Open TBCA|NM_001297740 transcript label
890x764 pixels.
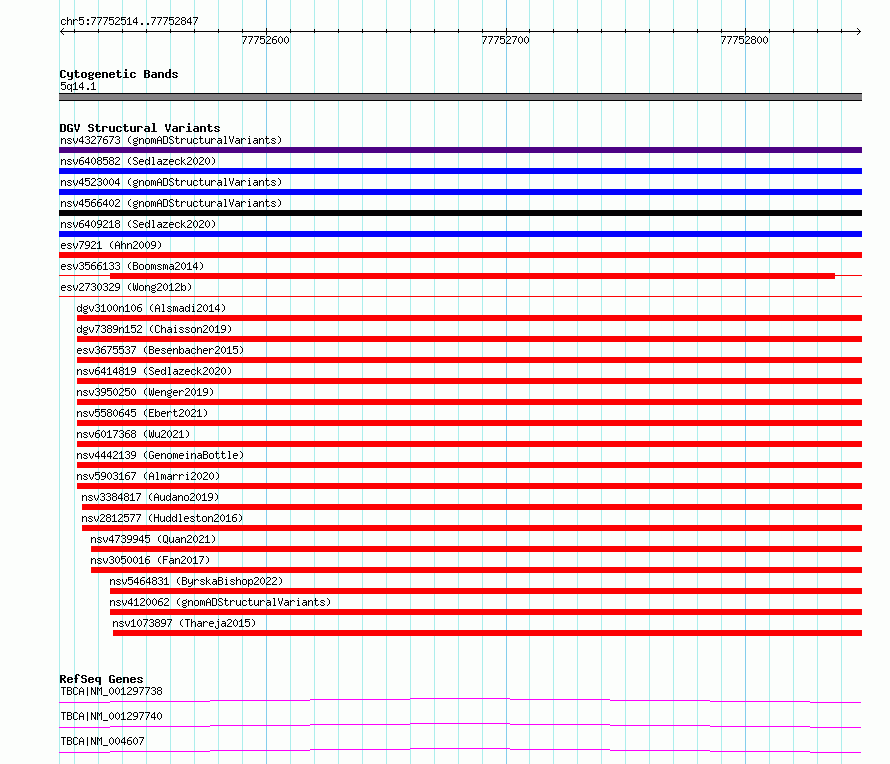(x=111, y=716)
